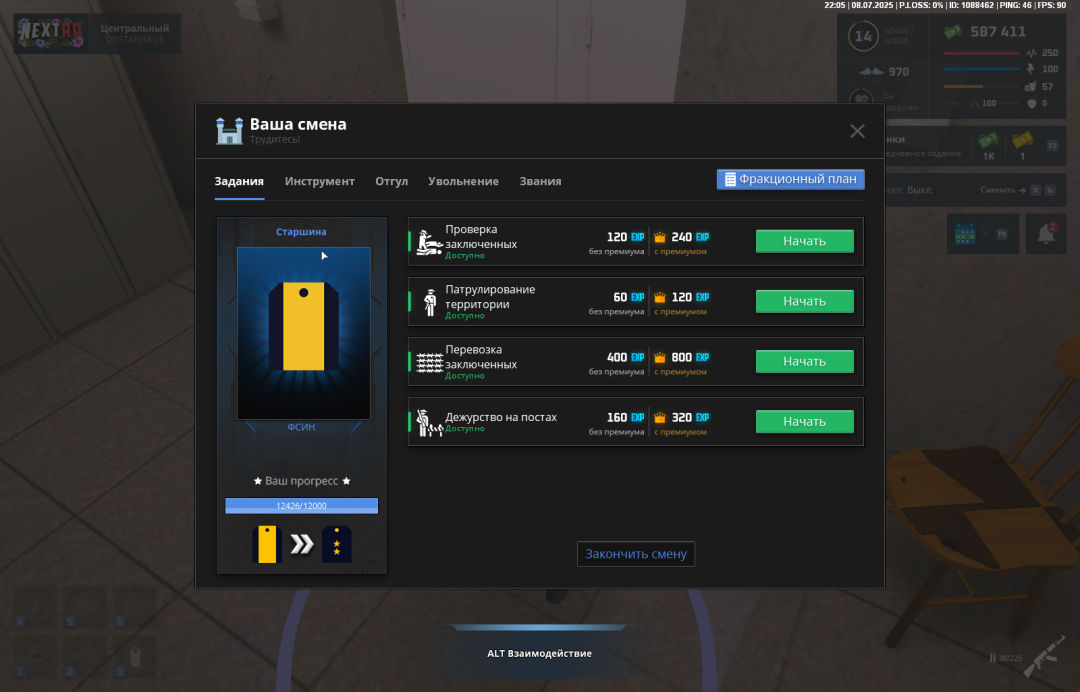Click the 587 411 money balance
This screenshot has height=692, width=1080.
coord(998,32)
